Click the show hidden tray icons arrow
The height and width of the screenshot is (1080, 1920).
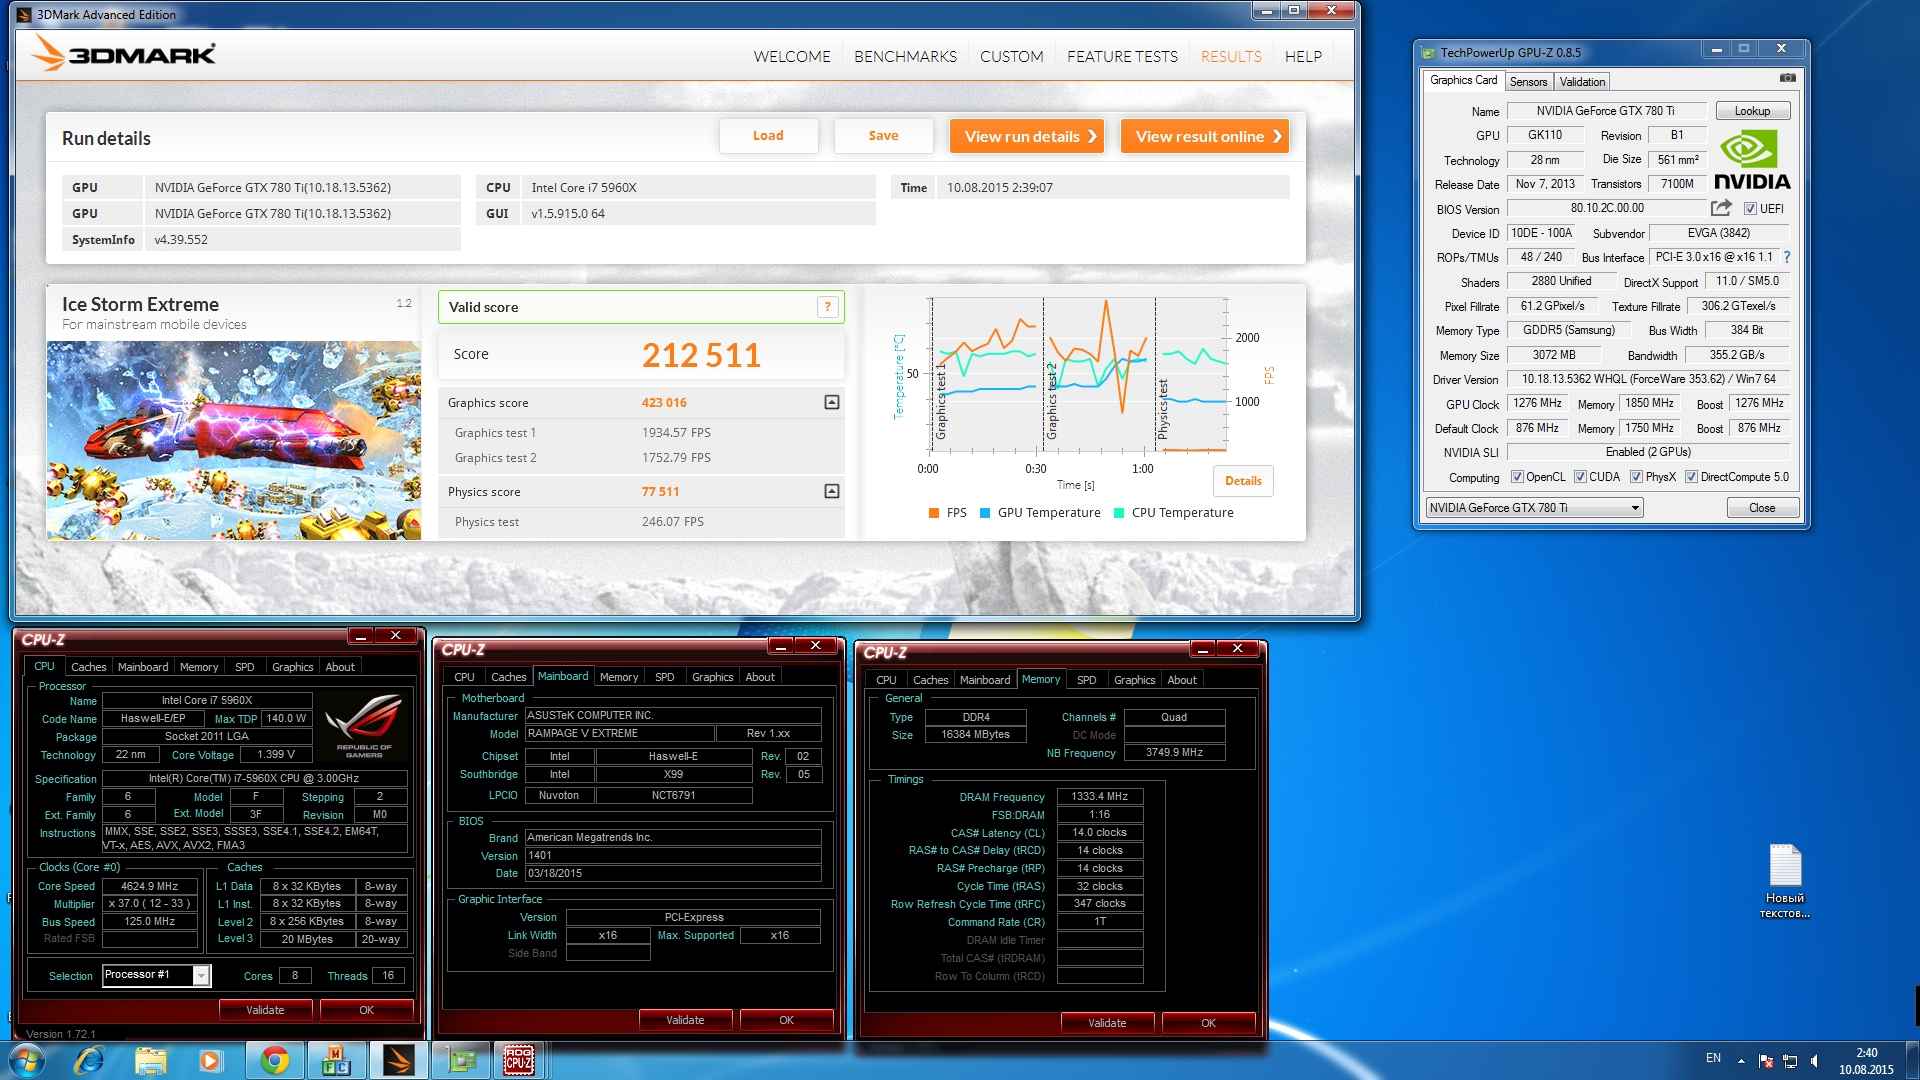pyautogui.click(x=1741, y=1060)
